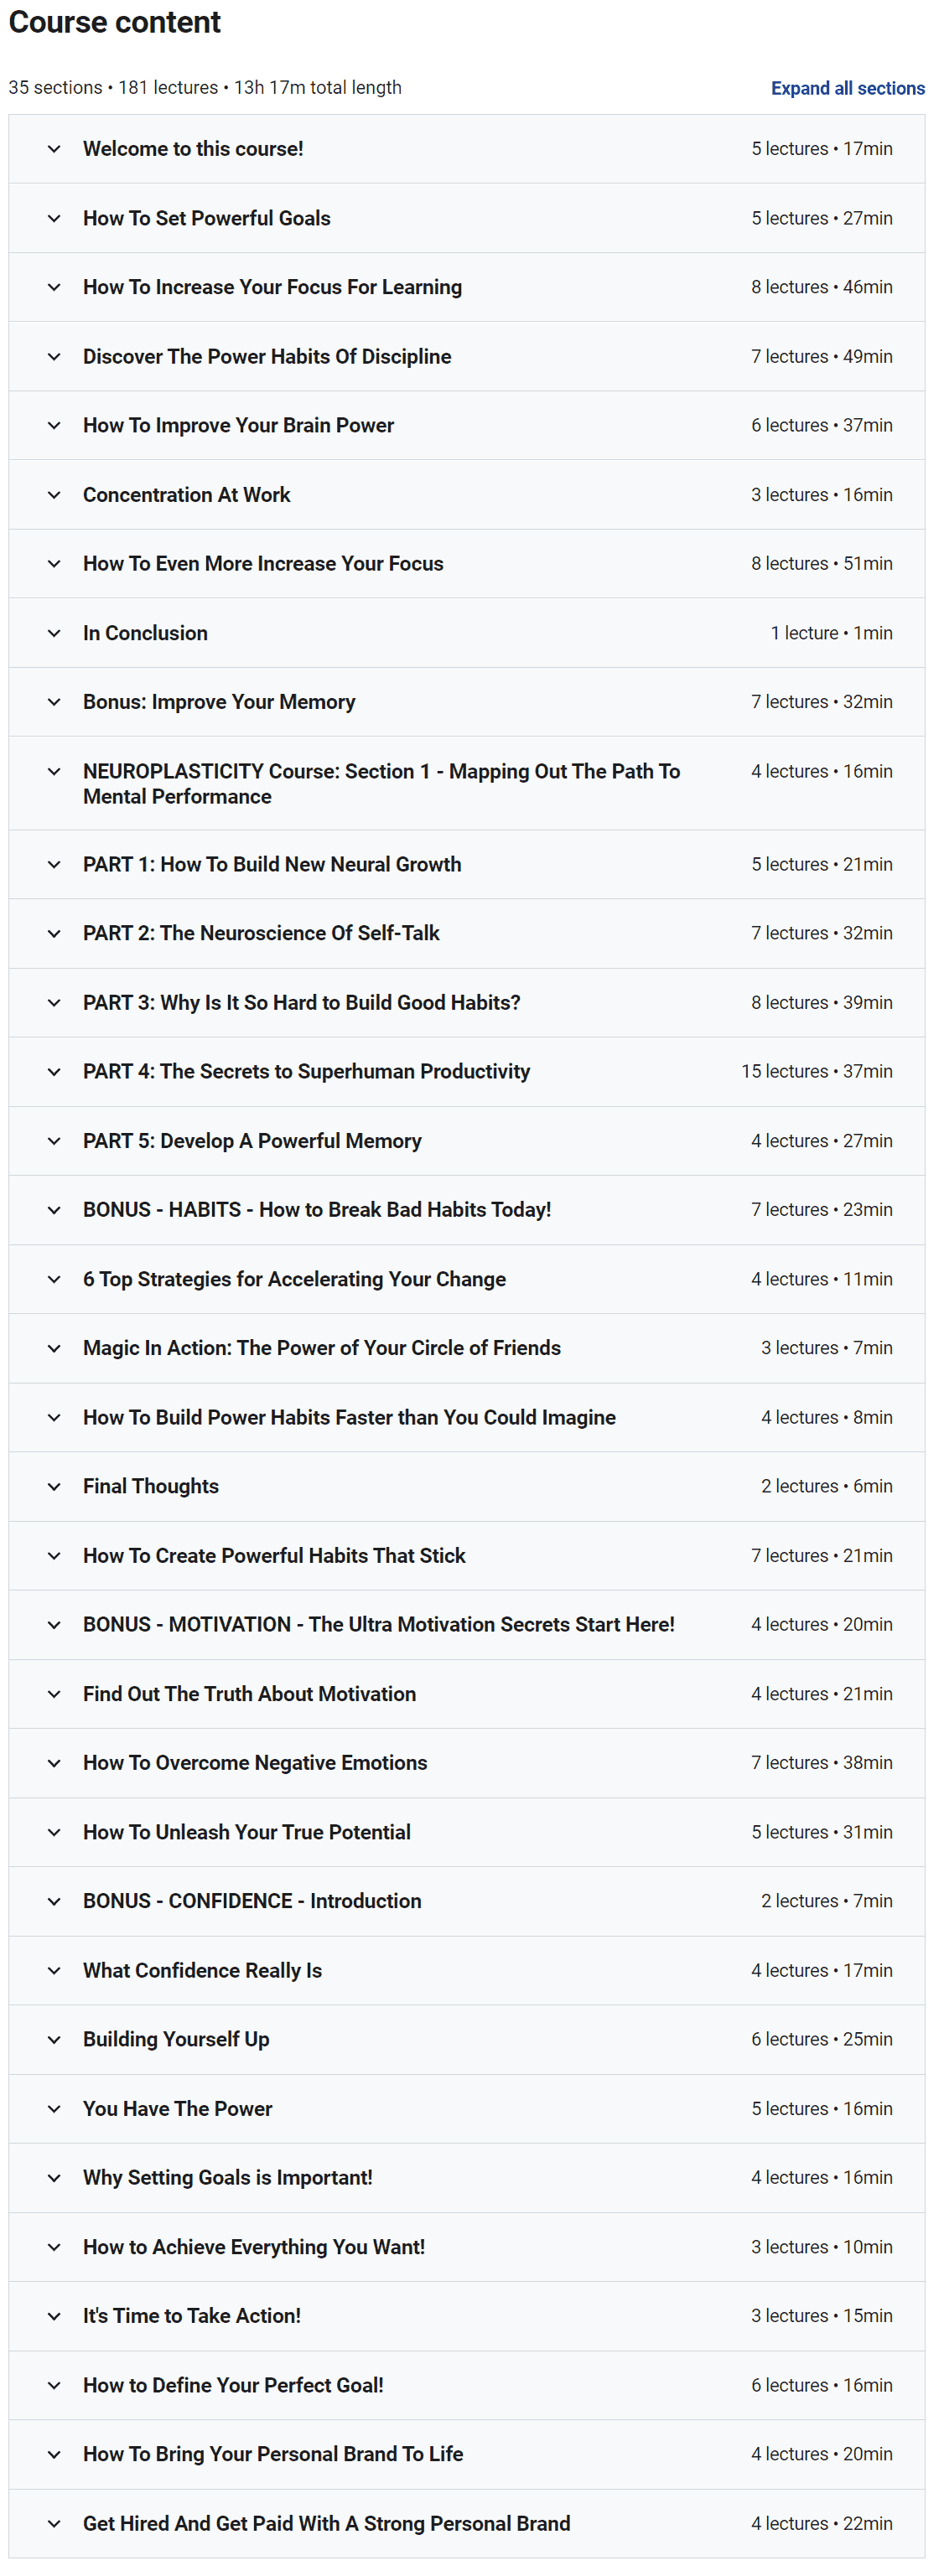This screenshot has width=939, height=2576.
Task: Expand 'How To Increase Your Focus For Learning'
Action: click(272, 287)
